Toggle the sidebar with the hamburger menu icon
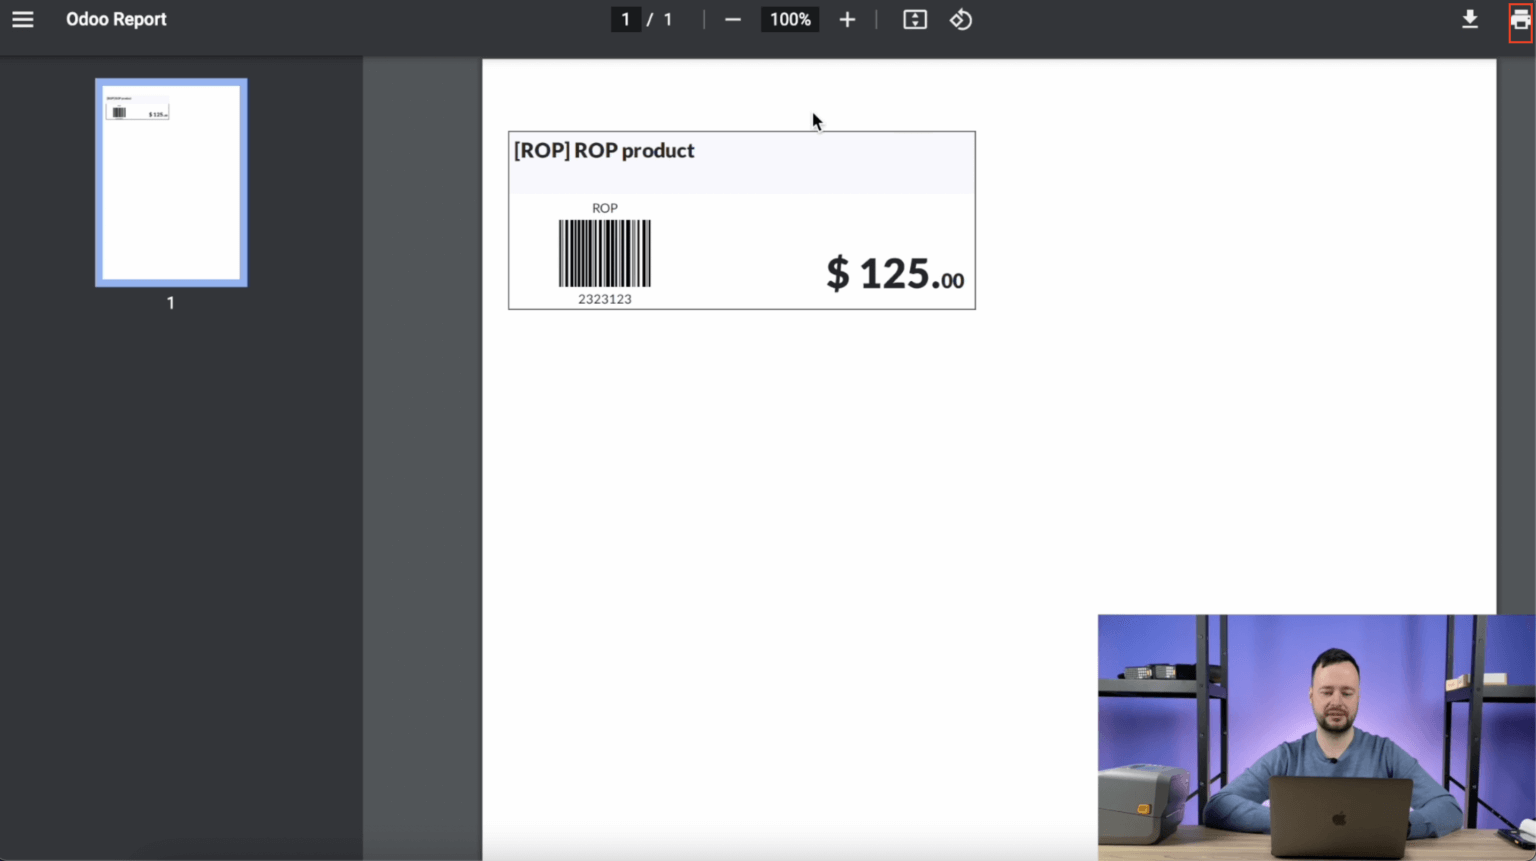Image resolution: width=1536 pixels, height=861 pixels. [x=22, y=20]
